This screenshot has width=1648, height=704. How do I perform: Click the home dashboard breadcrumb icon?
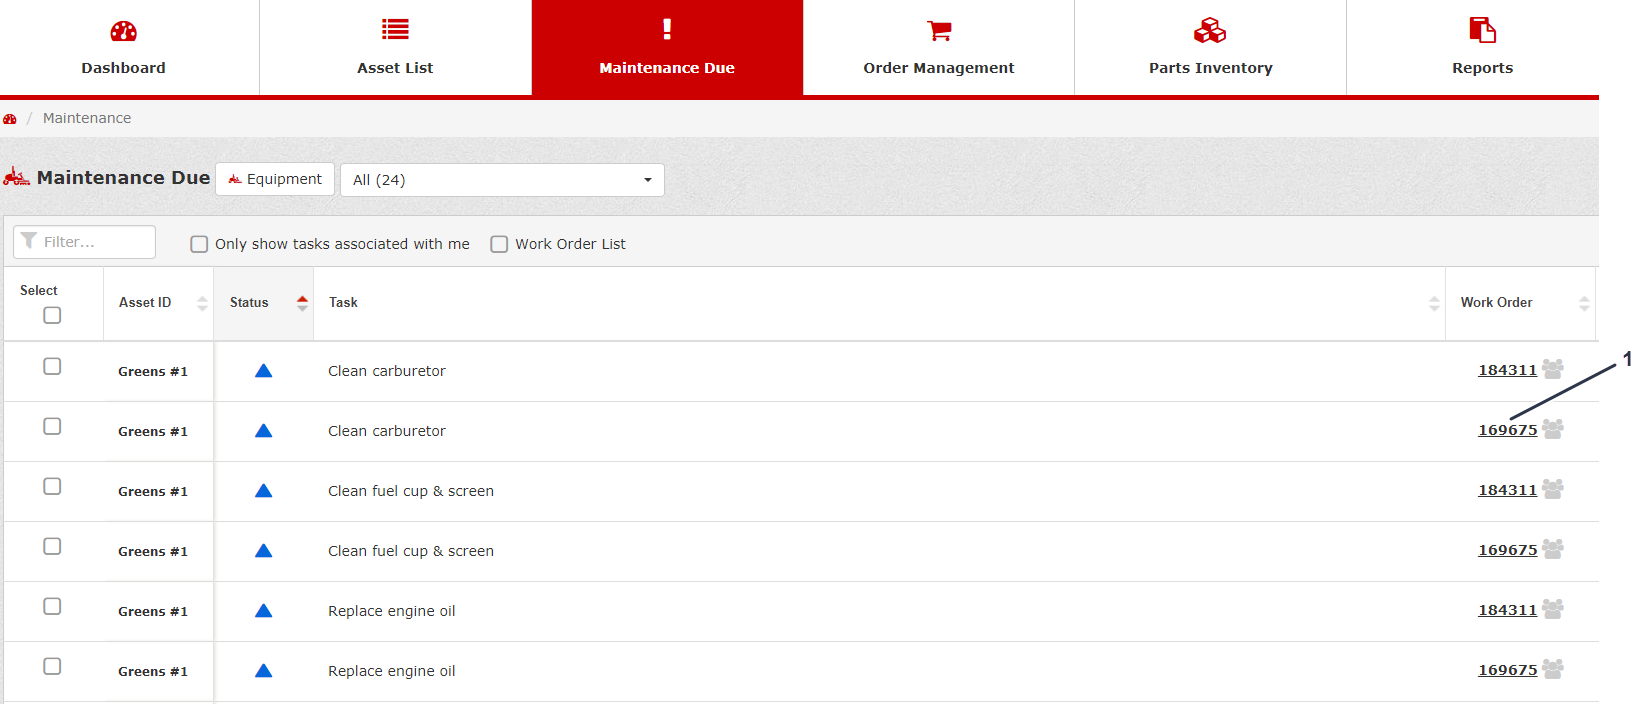10,119
